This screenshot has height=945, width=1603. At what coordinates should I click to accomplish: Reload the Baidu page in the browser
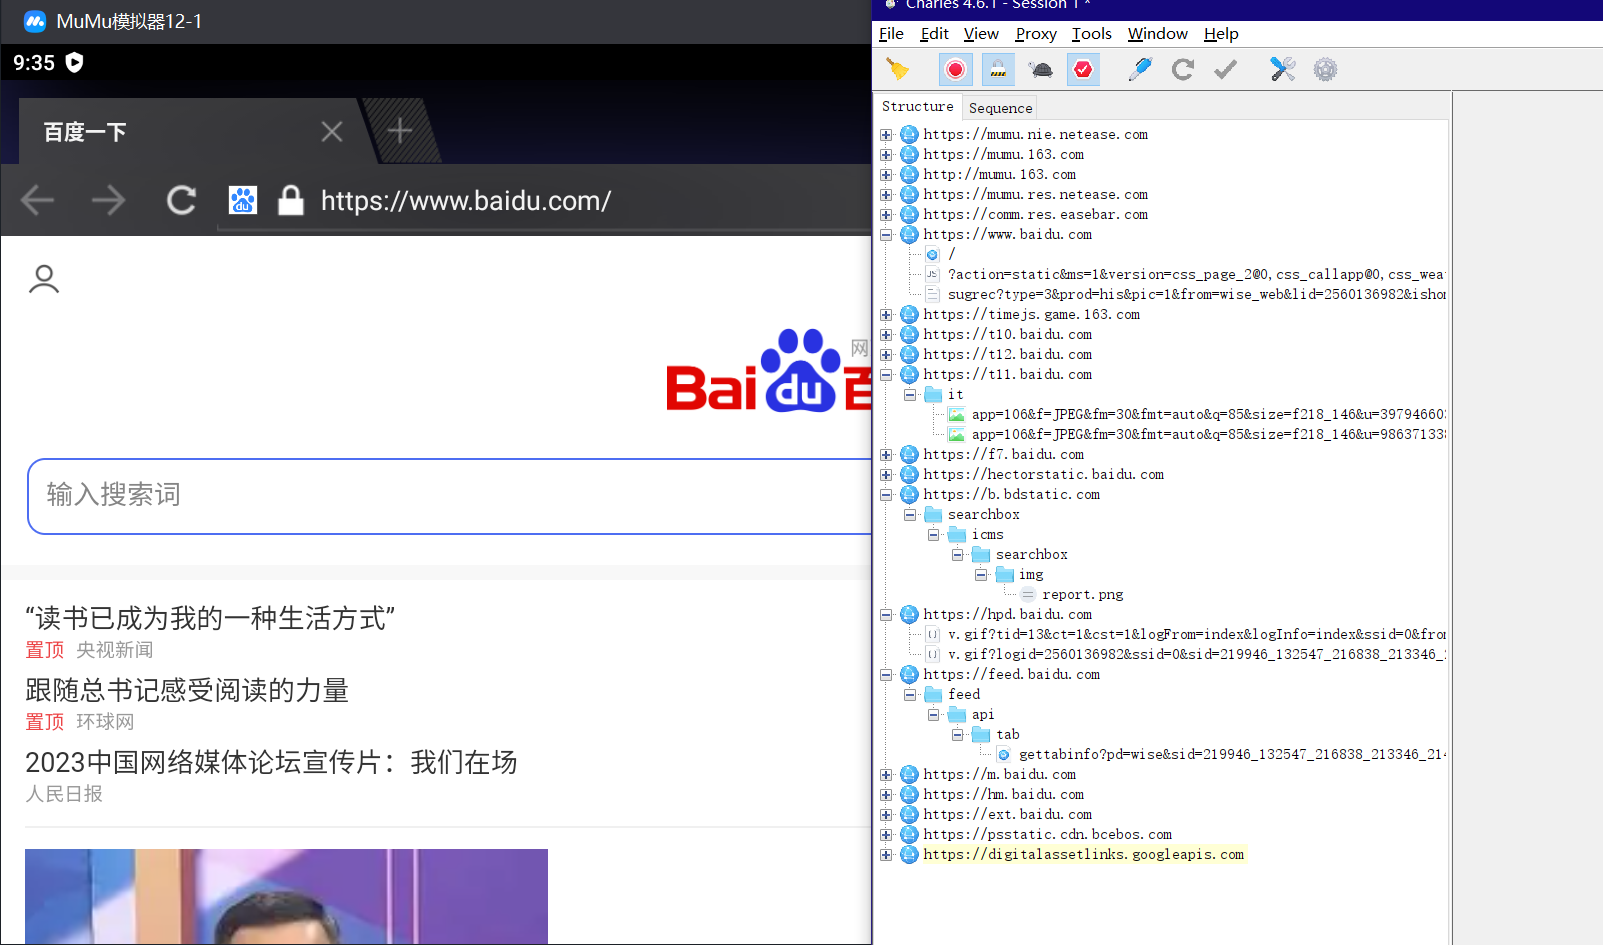click(x=181, y=201)
